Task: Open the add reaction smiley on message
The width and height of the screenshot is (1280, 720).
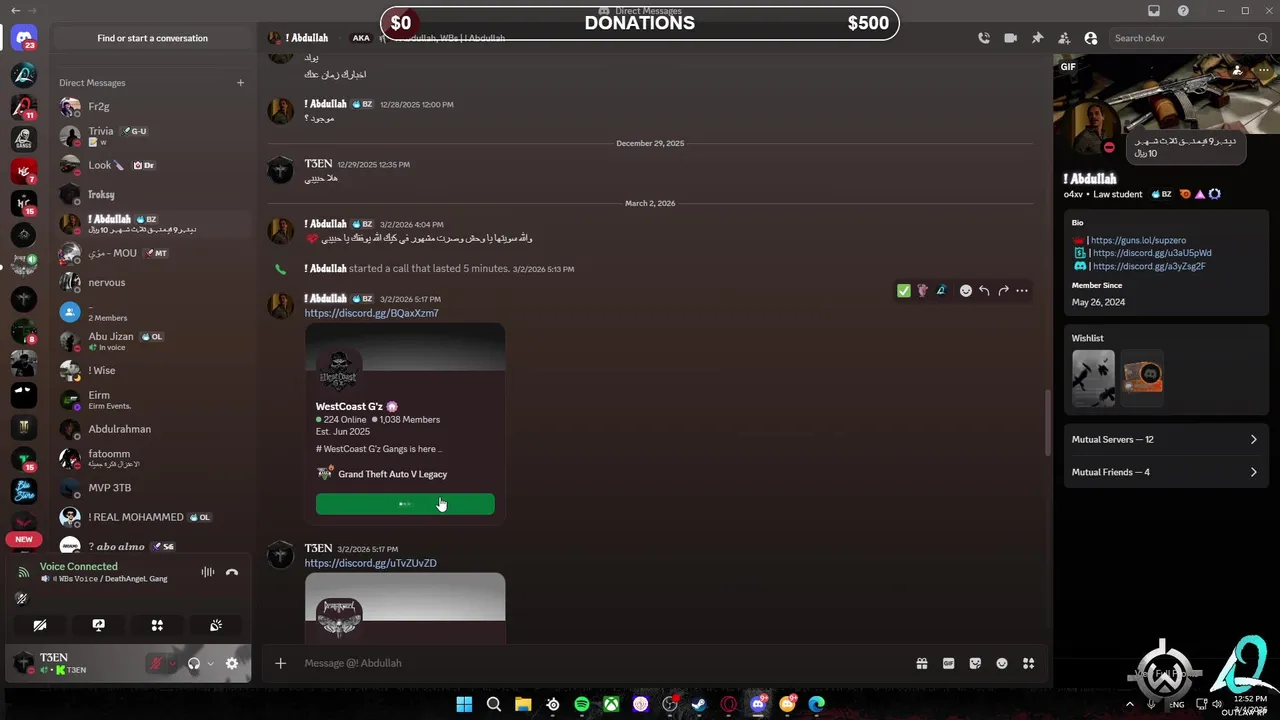Action: click(966, 291)
